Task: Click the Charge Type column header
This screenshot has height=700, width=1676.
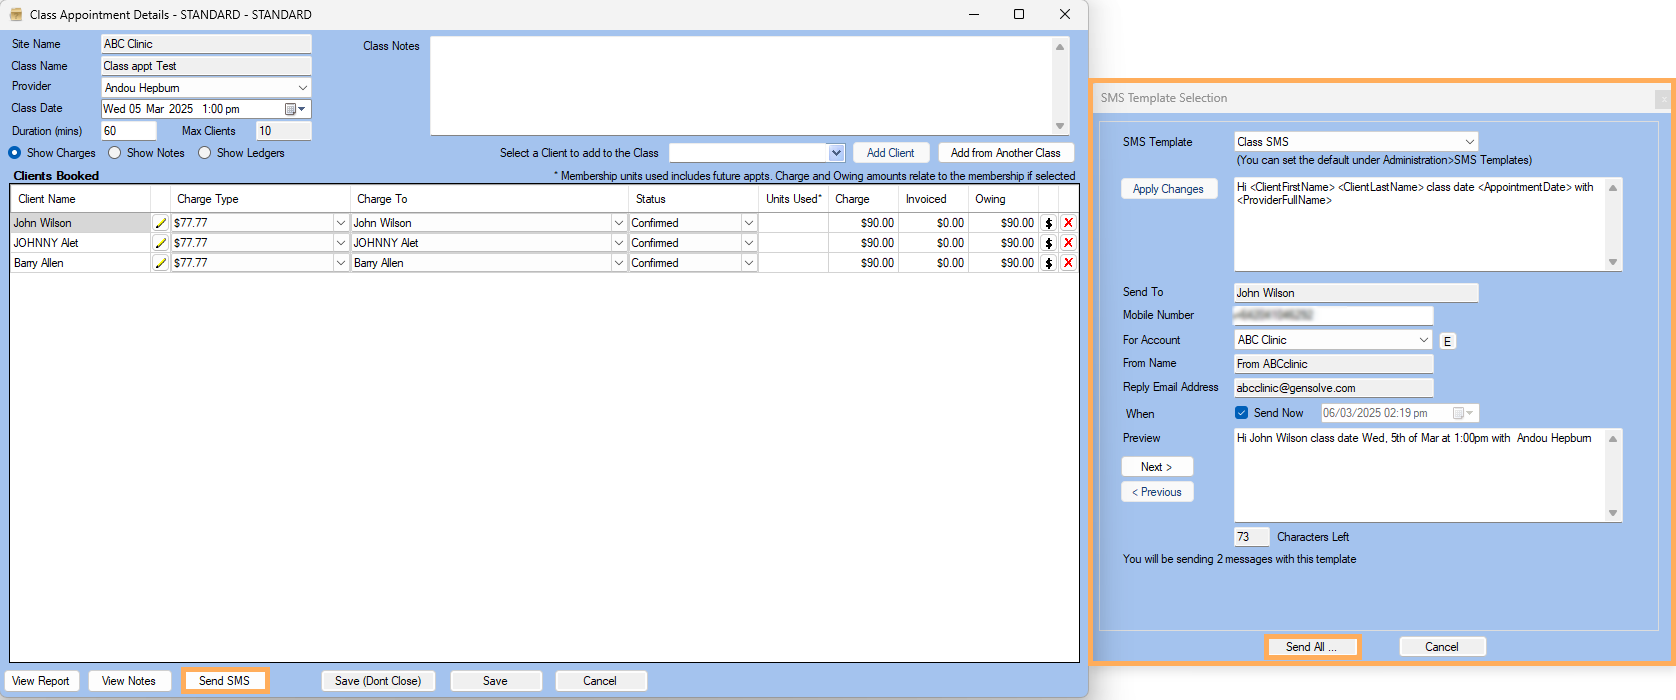Action: pyautogui.click(x=260, y=199)
